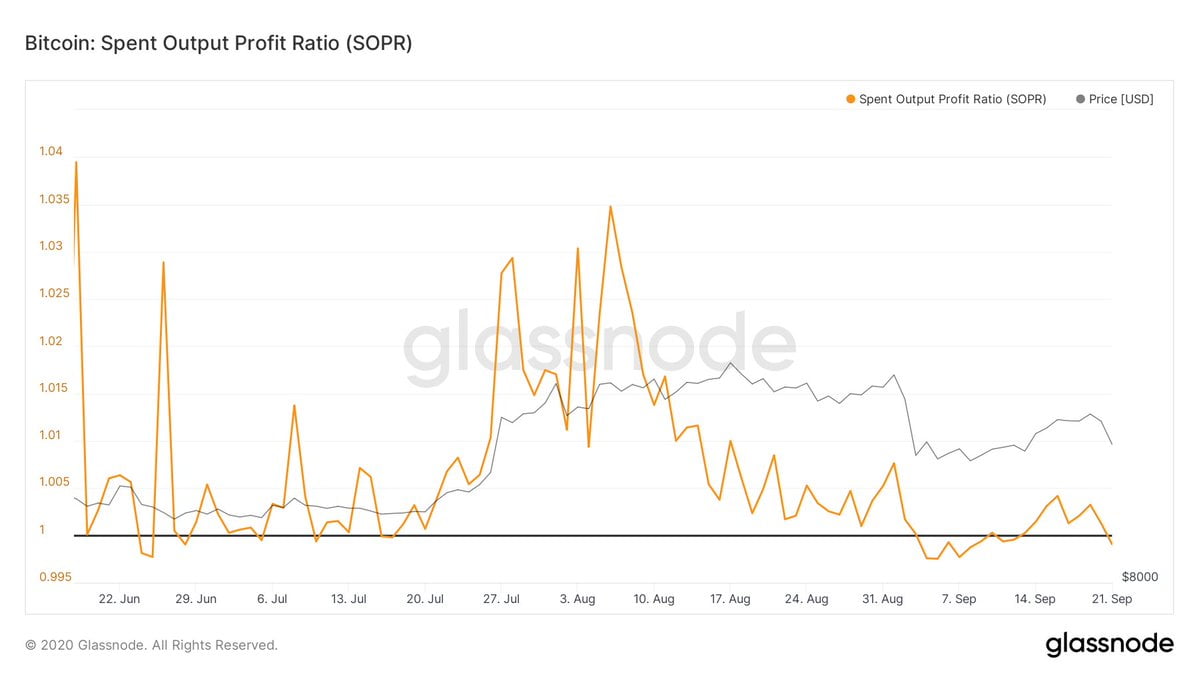
Task: Click the gray Price legend dot
Action: (1080, 99)
